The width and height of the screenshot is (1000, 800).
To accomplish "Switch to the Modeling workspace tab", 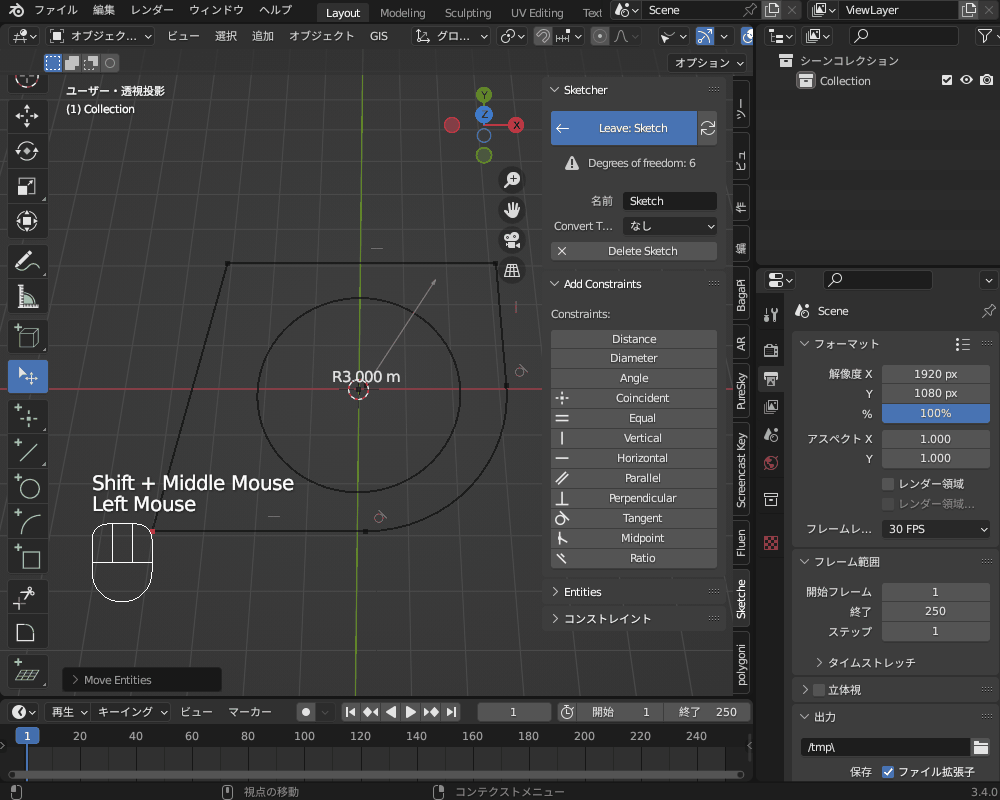I will click(x=402, y=12).
